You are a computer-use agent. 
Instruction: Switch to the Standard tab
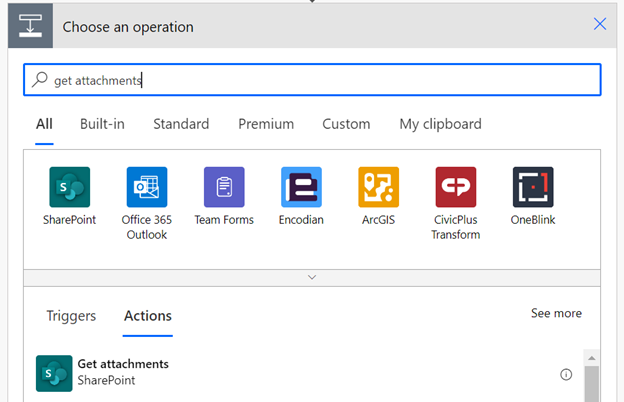tap(181, 124)
